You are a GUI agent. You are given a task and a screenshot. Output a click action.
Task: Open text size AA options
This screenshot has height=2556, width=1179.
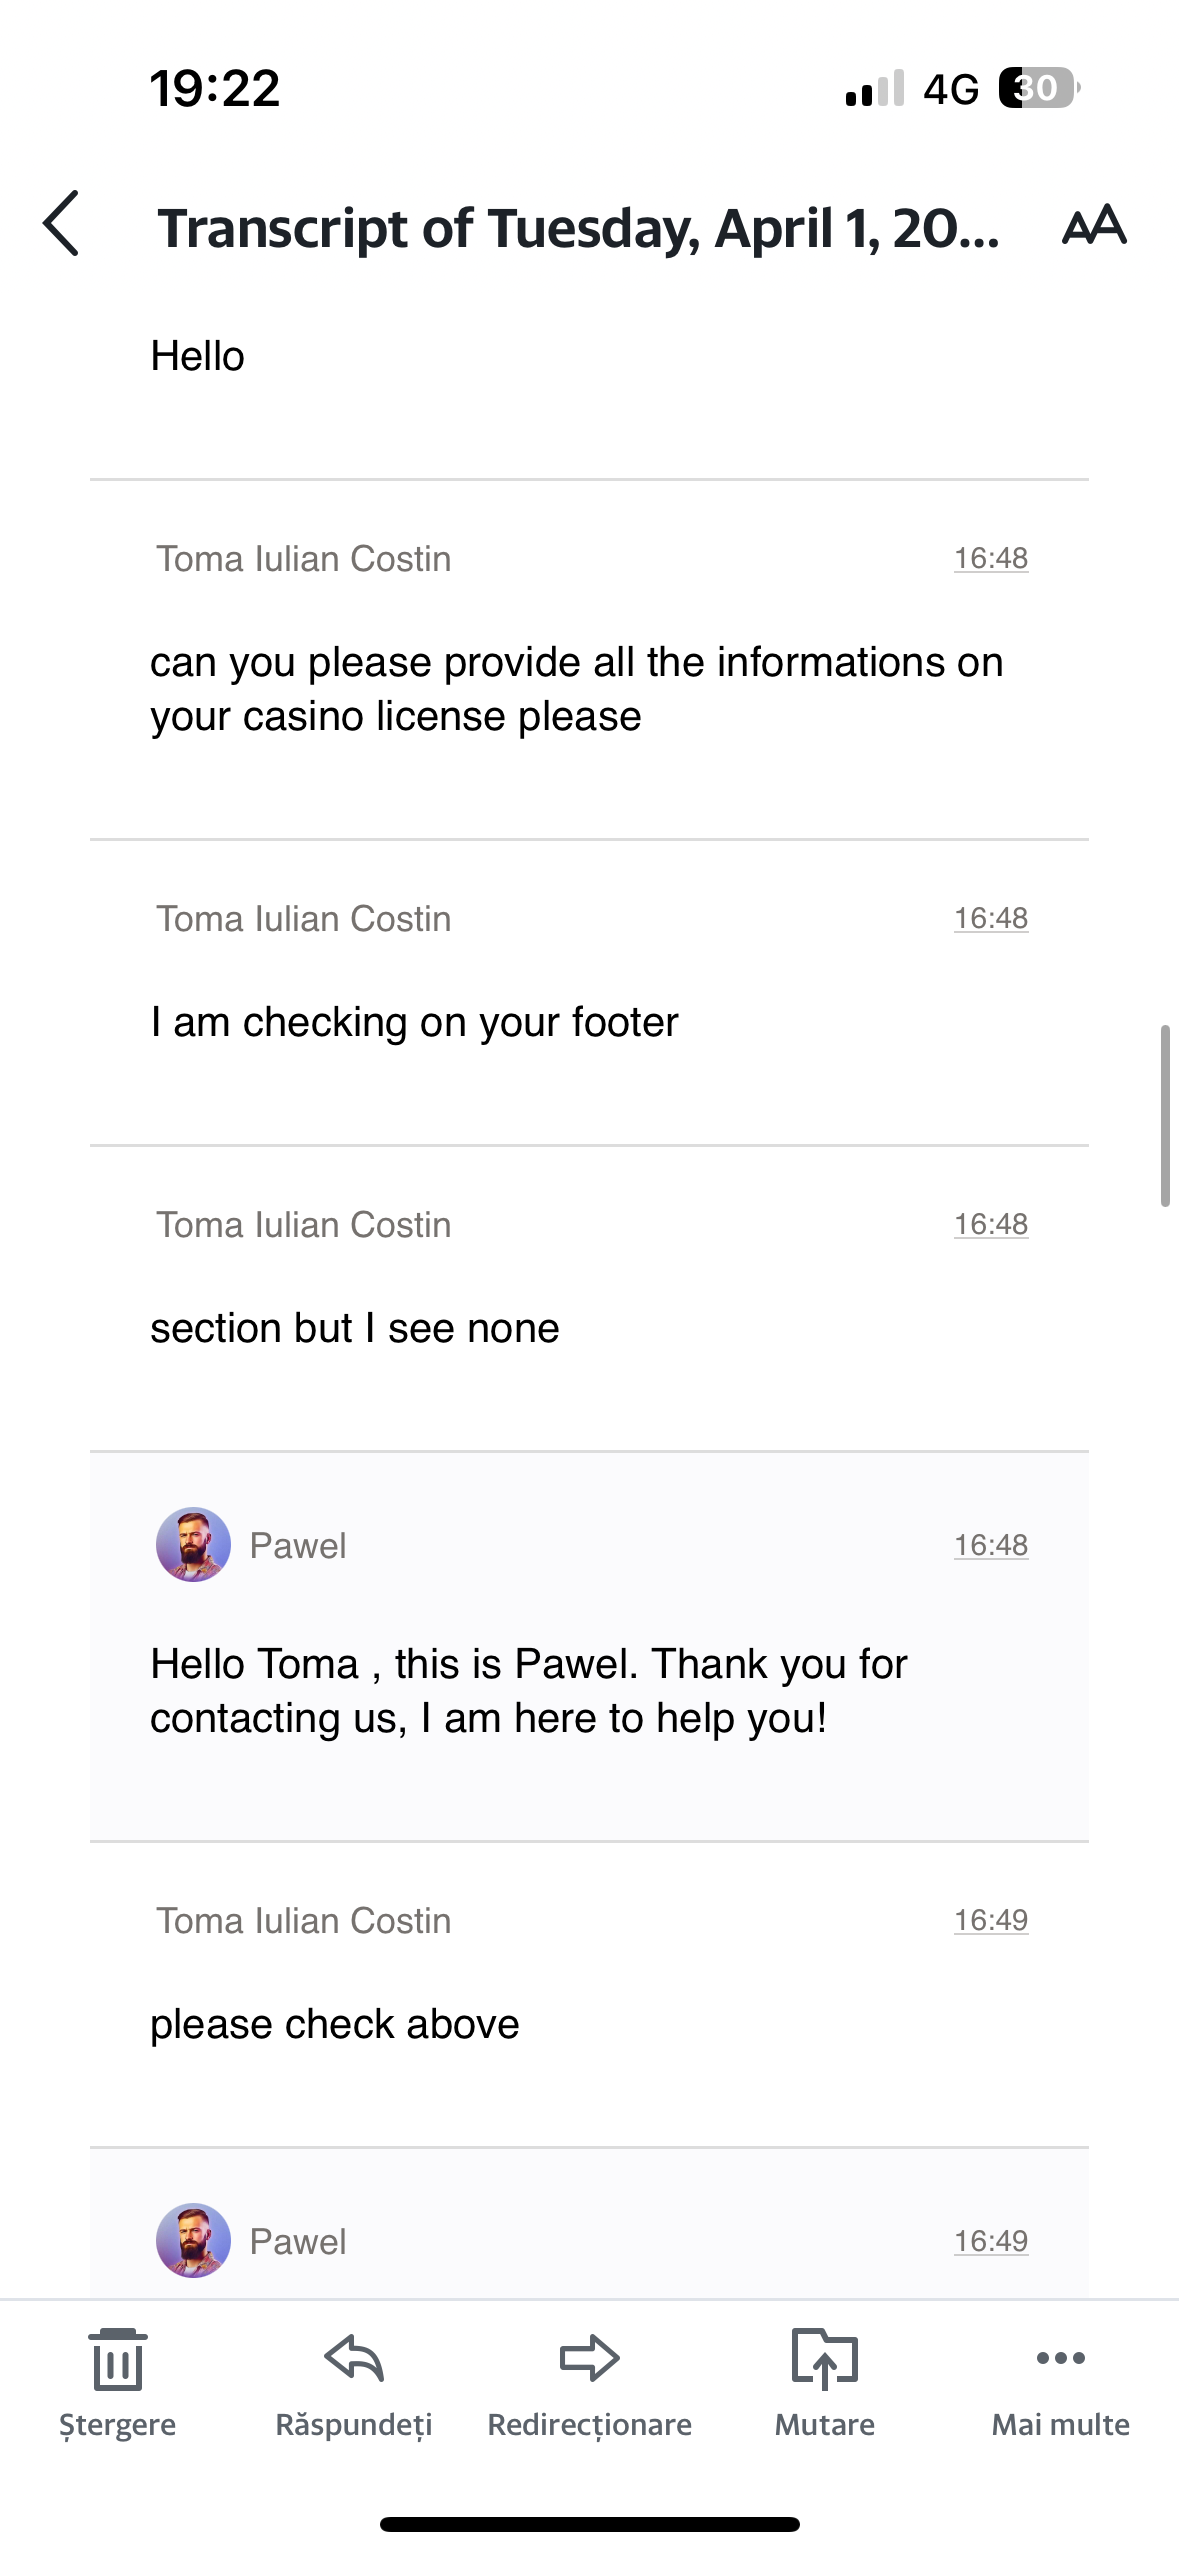[x=1094, y=225]
